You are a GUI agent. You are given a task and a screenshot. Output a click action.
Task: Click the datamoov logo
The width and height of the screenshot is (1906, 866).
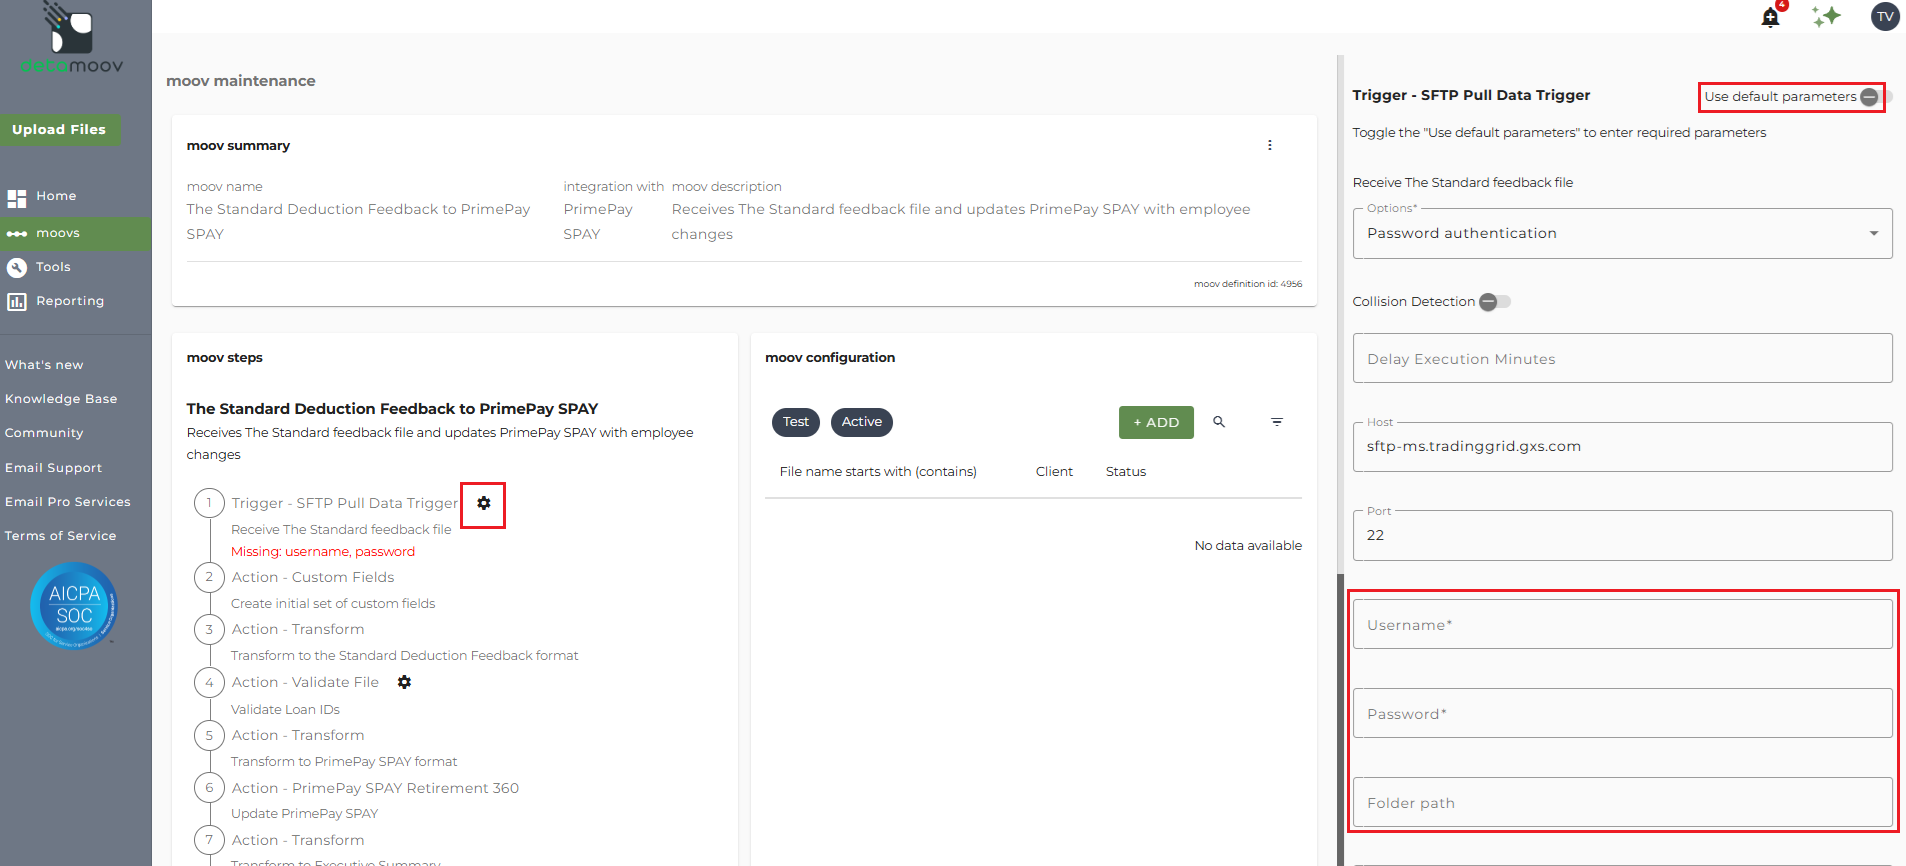pyautogui.click(x=72, y=38)
